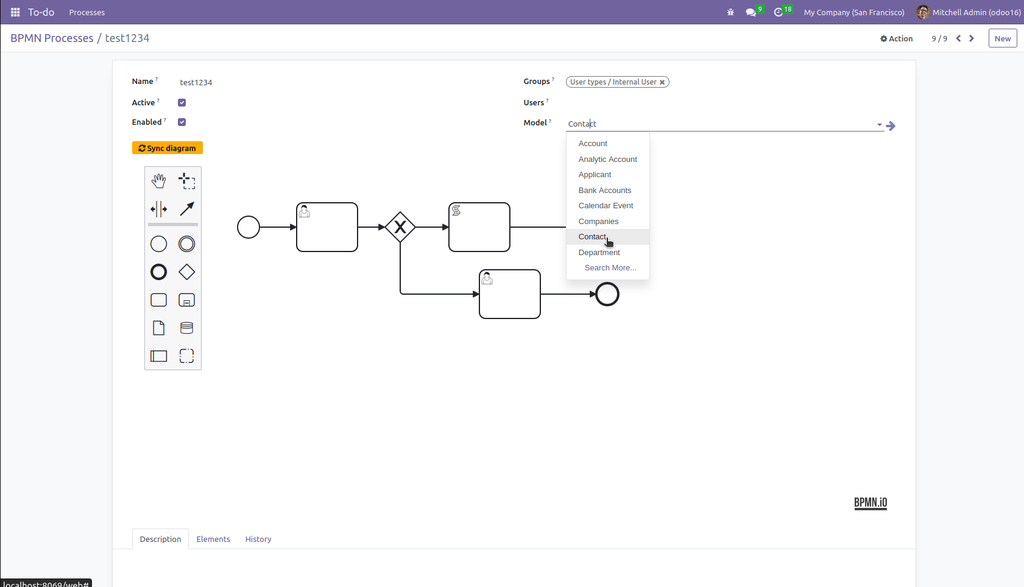The height and width of the screenshot is (587, 1024).
Task: Open the Description tab
Action: [x=160, y=539]
